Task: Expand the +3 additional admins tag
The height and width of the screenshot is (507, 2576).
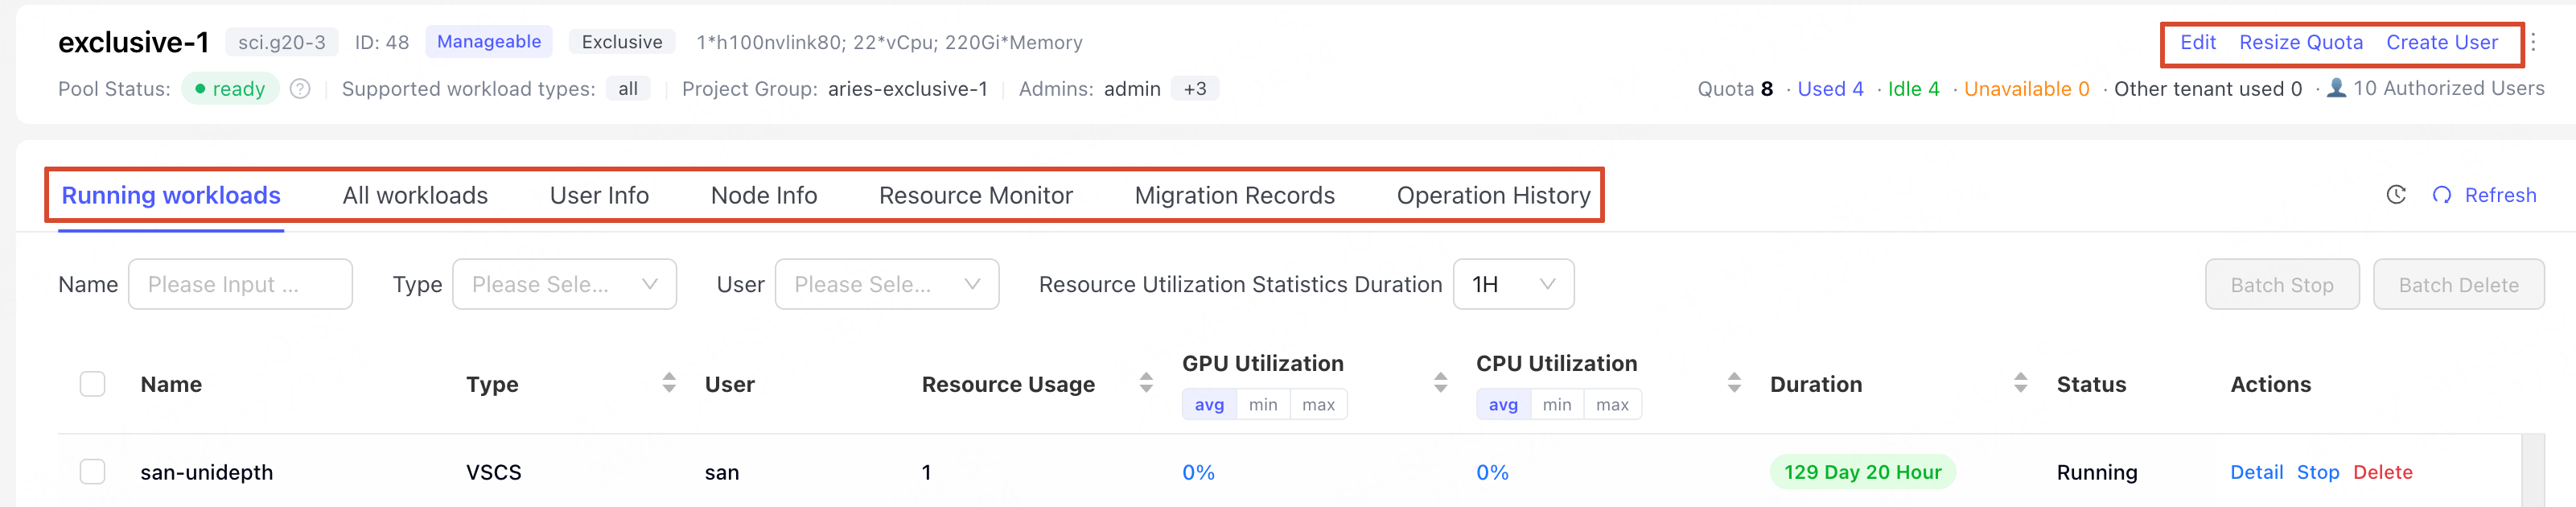Action: 1195,89
